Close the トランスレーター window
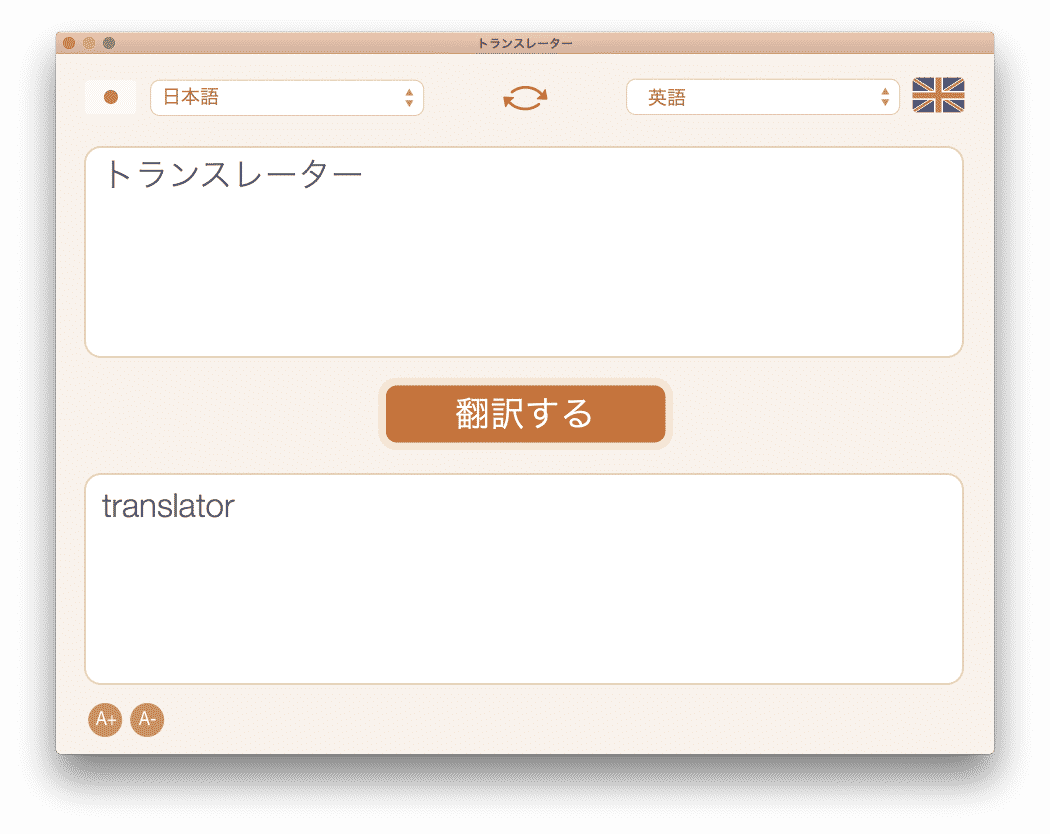1050x834 pixels. (69, 43)
